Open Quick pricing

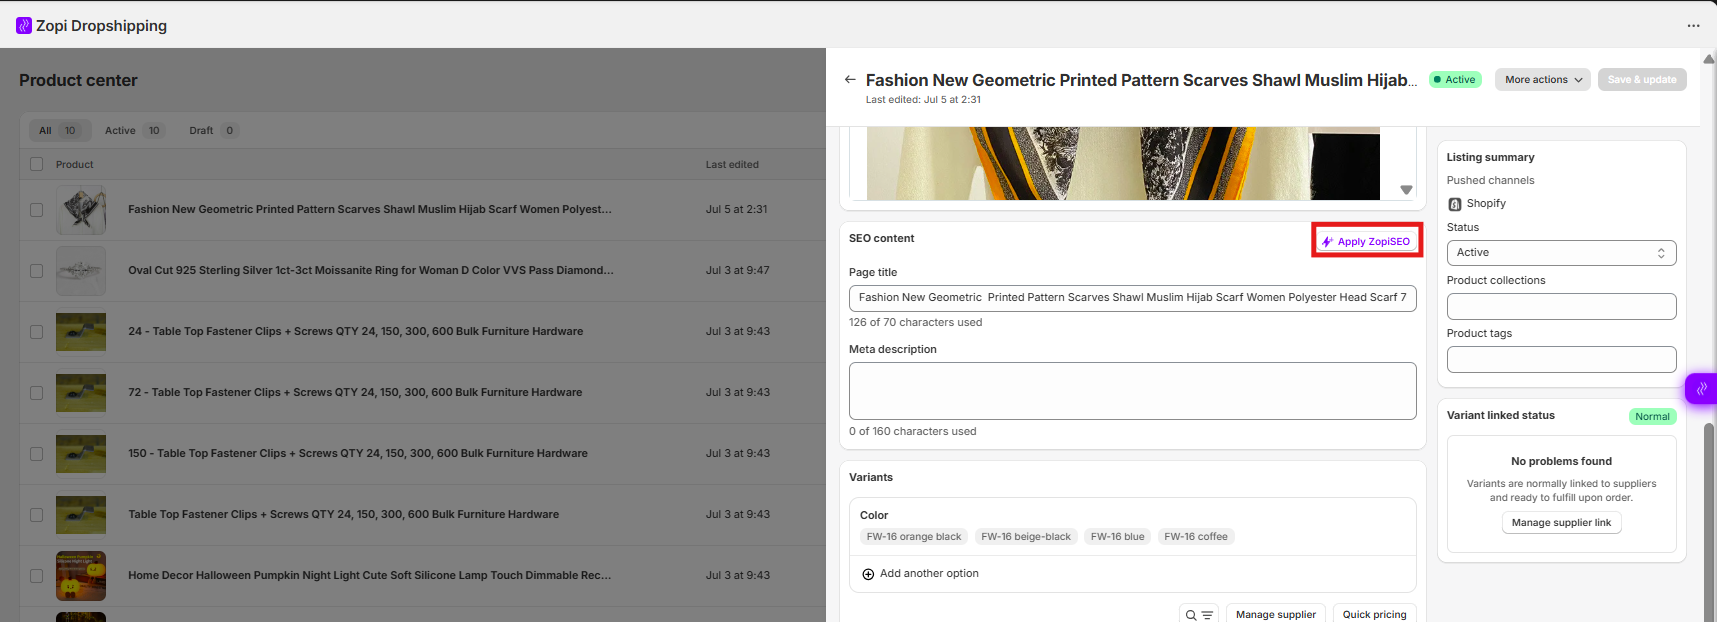[1374, 615]
